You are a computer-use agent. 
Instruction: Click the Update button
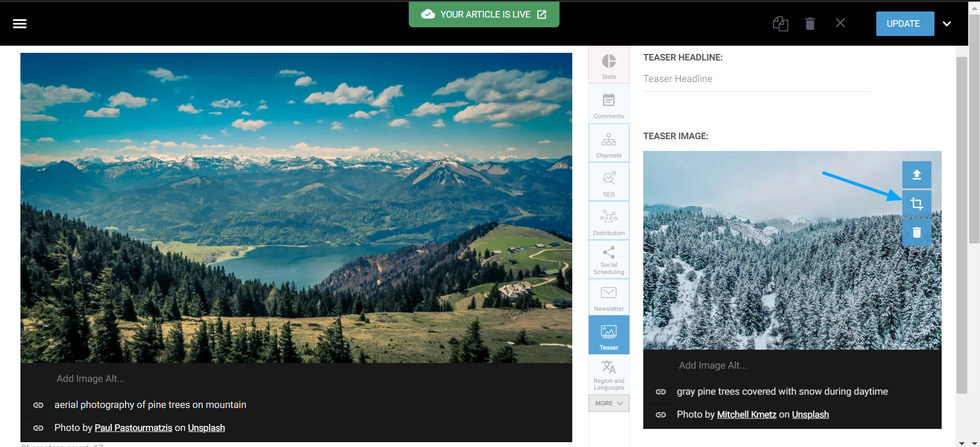pyautogui.click(x=903, y=24)
